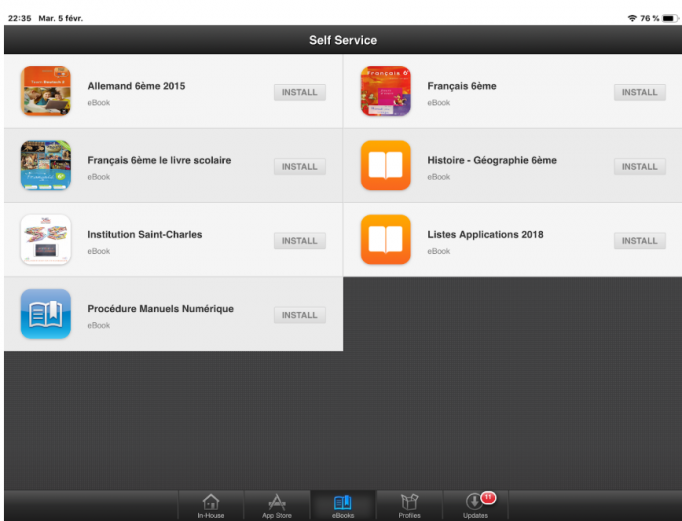Select the Allemand 6ème 2015 title text
The height and width of the screenshot is (521, 682).
[136, 86]
